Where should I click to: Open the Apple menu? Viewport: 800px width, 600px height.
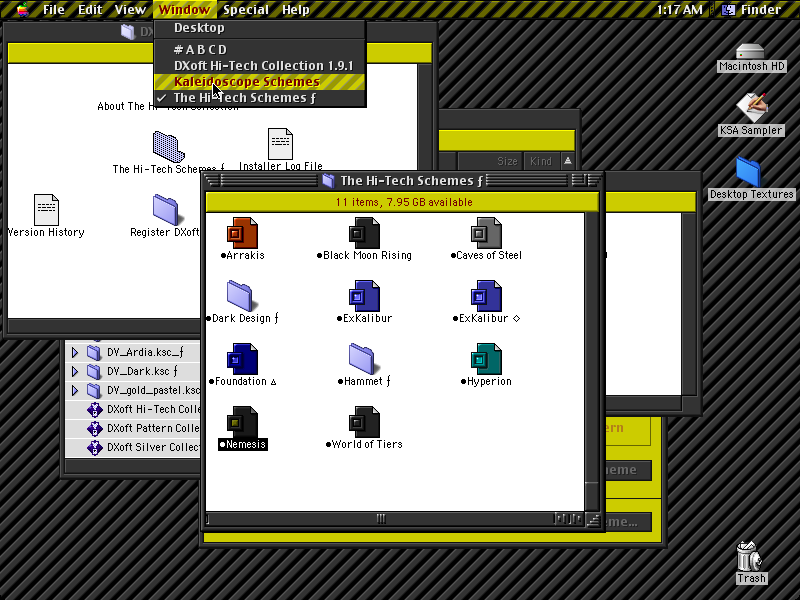click(x=22, y=9)
